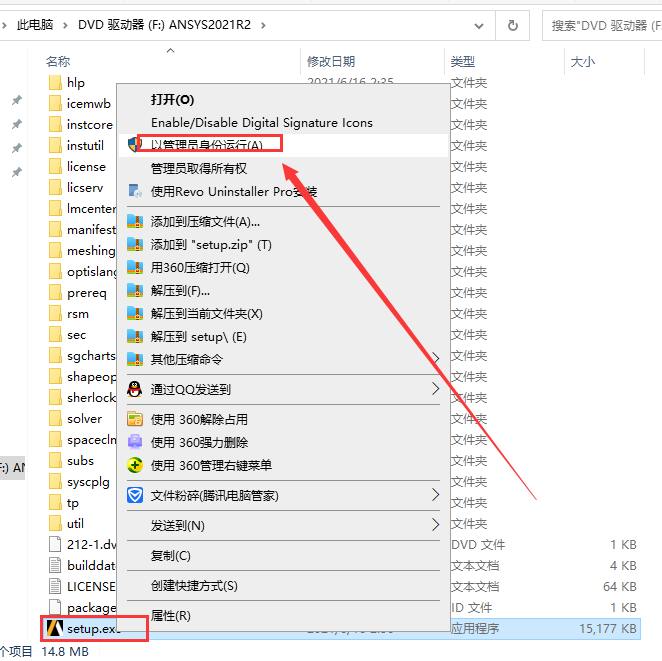The image size is (662, 661).
Task: Click the syscplg folder icon
Action: [55, 482]
